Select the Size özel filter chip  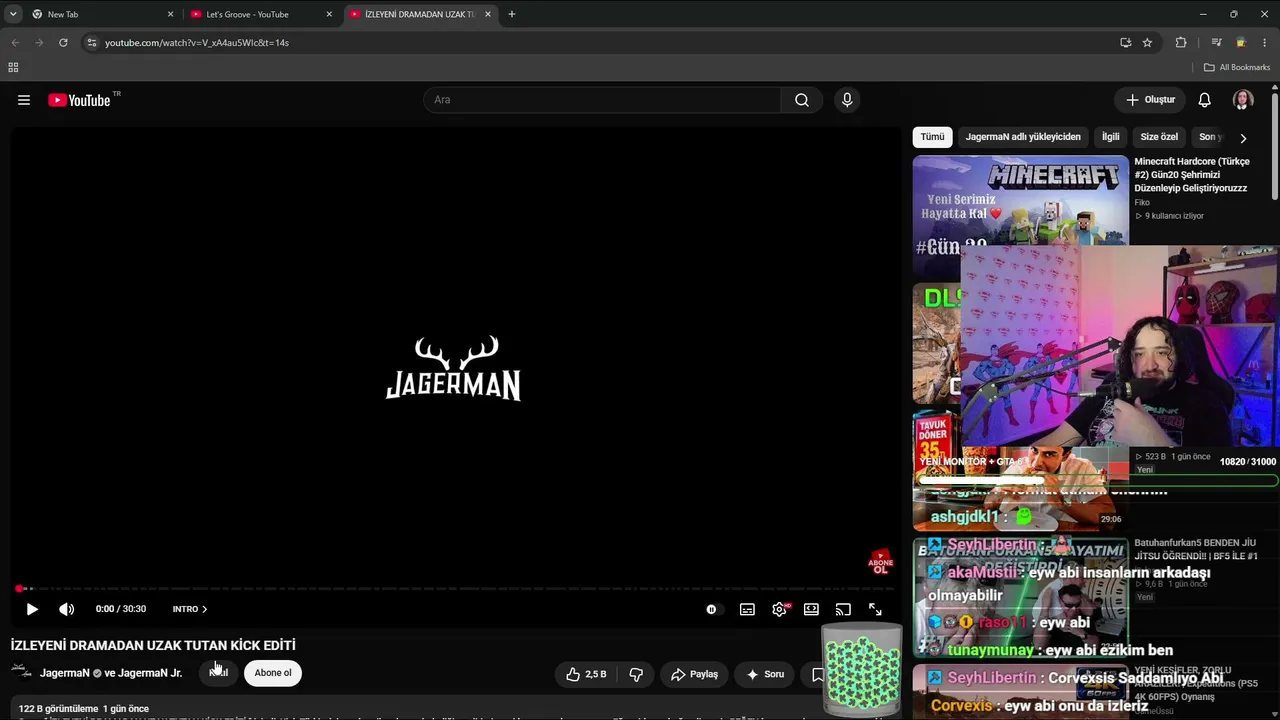click(1159, 137)
